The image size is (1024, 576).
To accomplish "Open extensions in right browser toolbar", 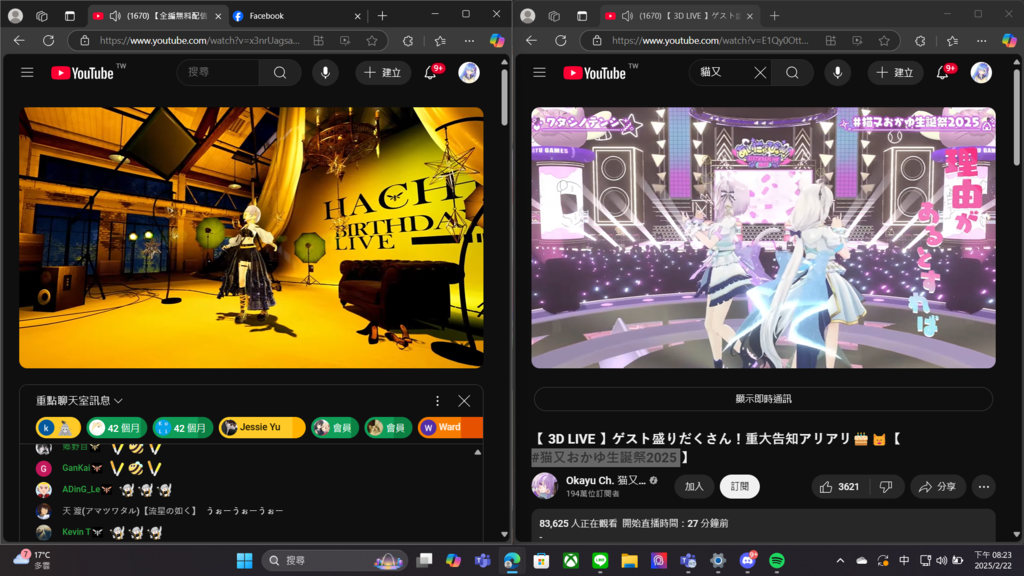I will (x=920, y=40).
